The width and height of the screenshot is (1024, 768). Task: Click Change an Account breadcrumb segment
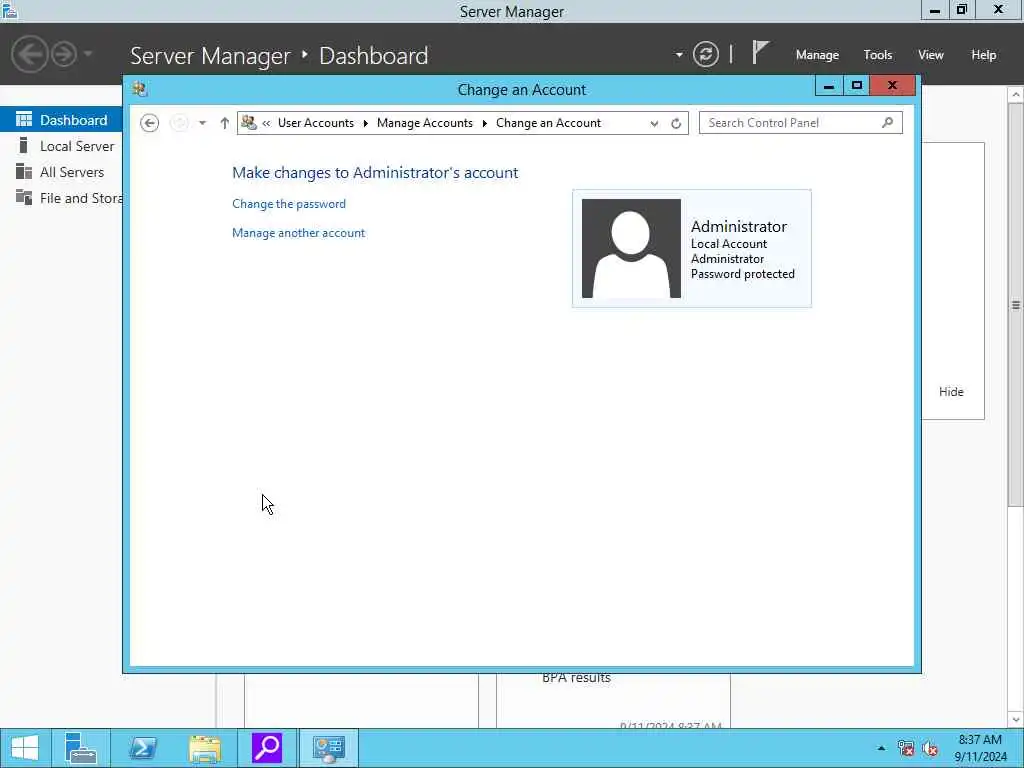(x=548, y=123)
